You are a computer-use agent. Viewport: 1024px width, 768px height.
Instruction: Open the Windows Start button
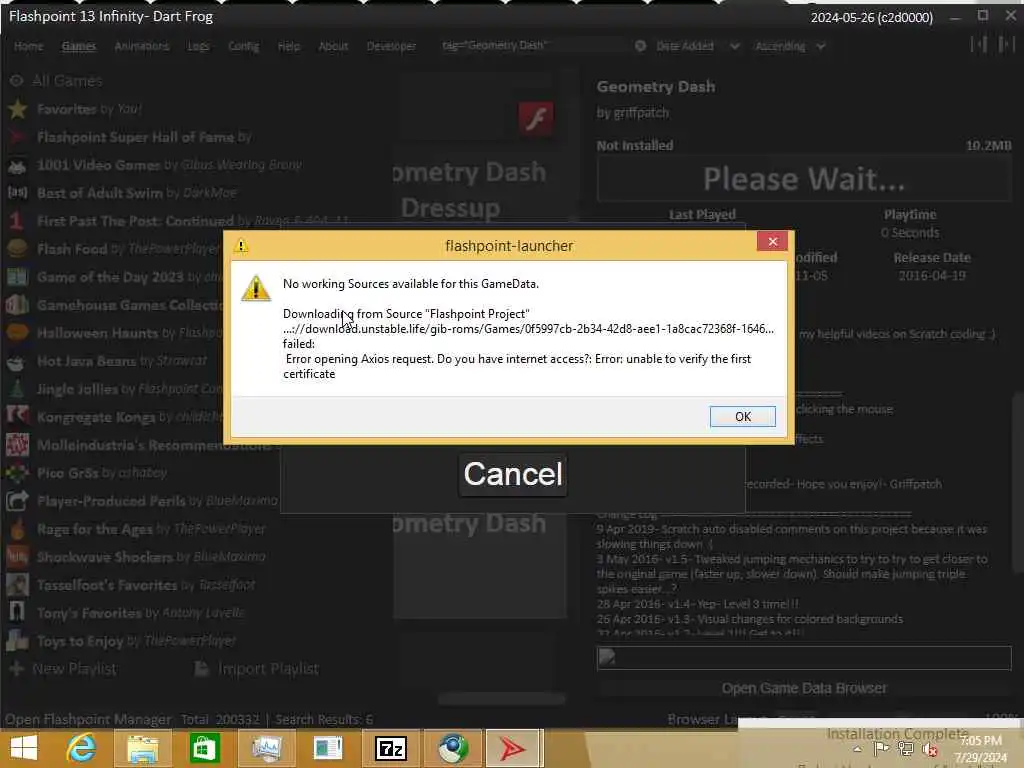pyautogui.click(x=24, y=748)
